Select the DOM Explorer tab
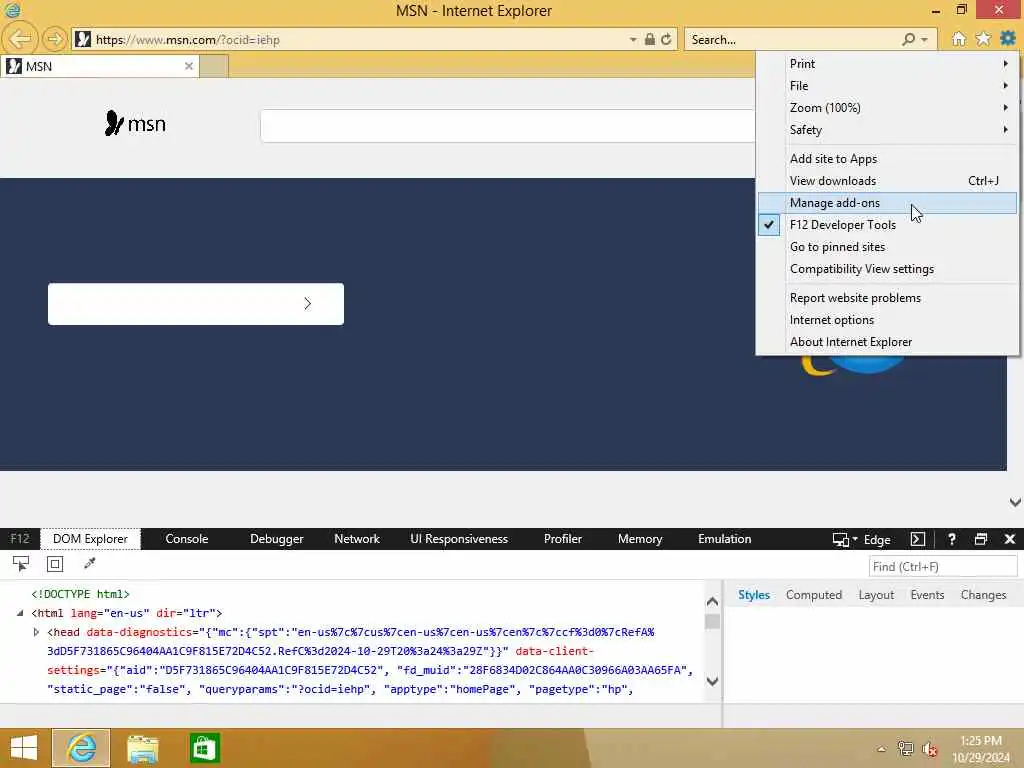 click(x=90, y=539)
